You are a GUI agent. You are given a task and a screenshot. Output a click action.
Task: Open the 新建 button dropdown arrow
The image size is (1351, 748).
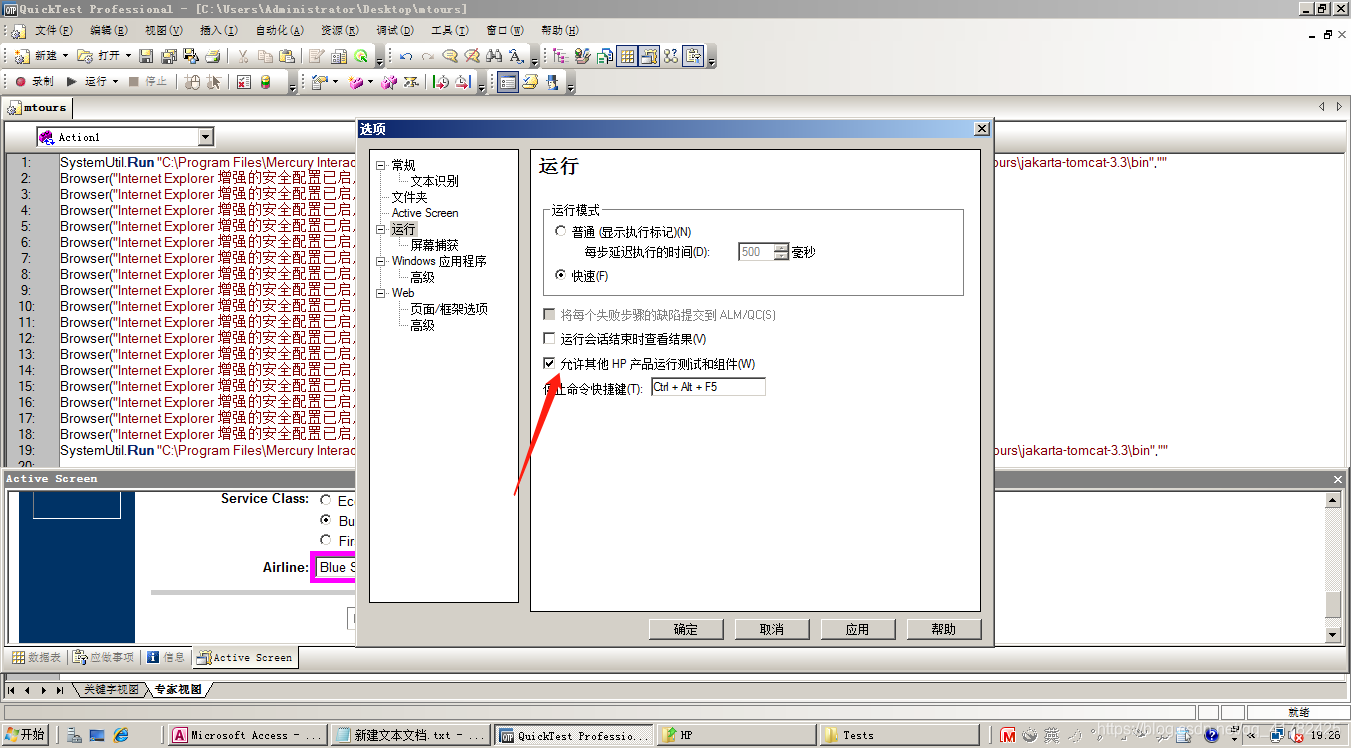[x=66, y=56]
